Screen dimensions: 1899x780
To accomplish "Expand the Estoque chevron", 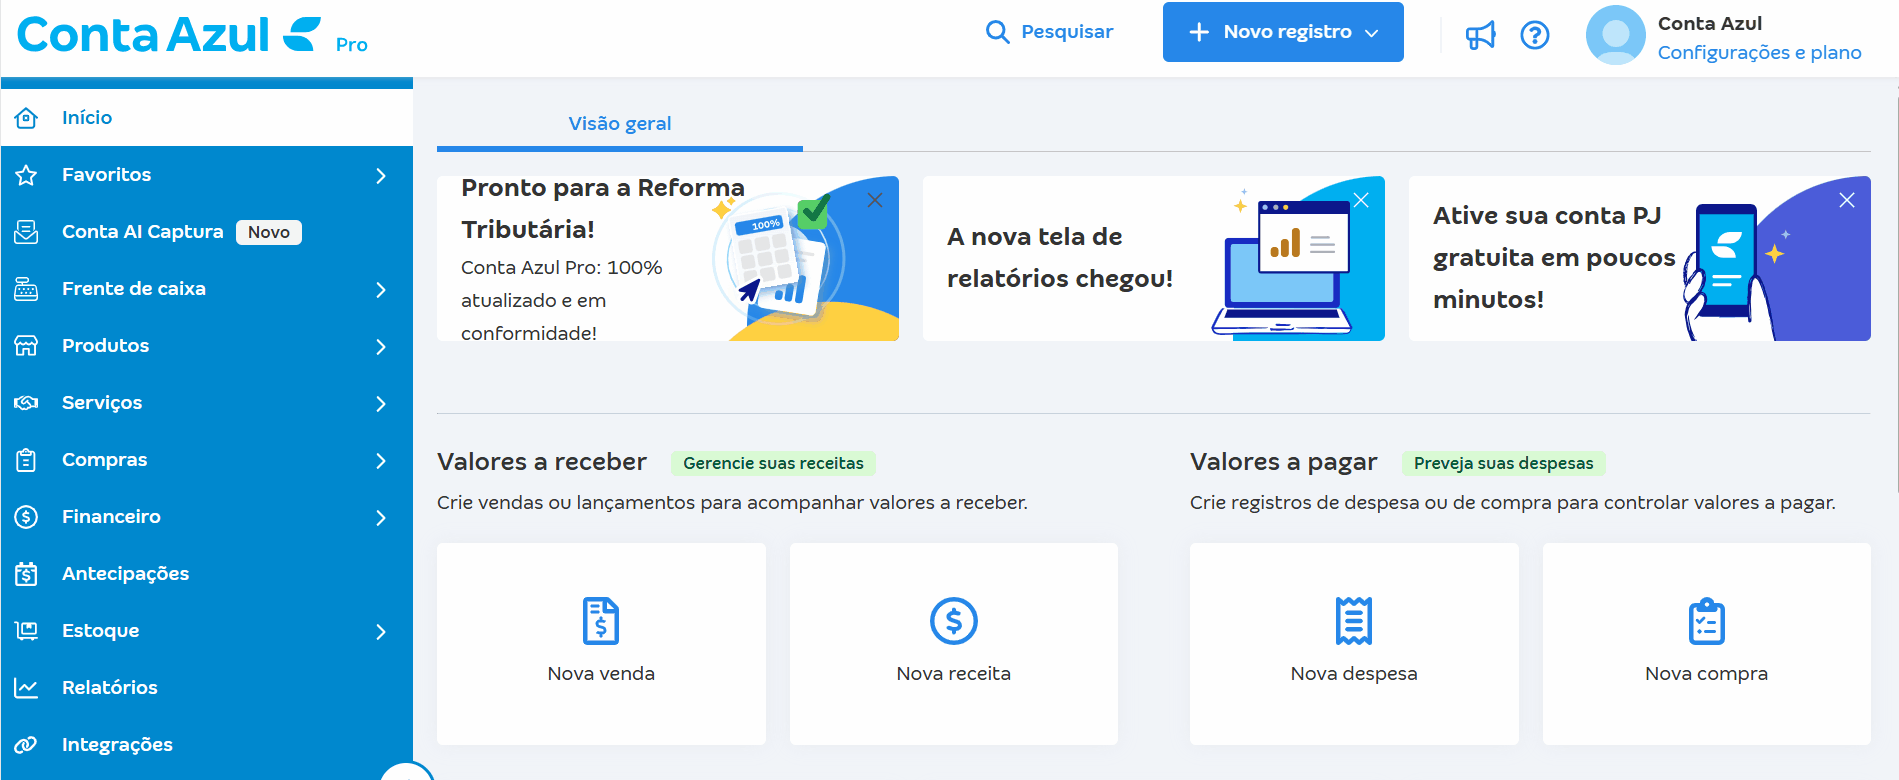I will click(381, 632).
